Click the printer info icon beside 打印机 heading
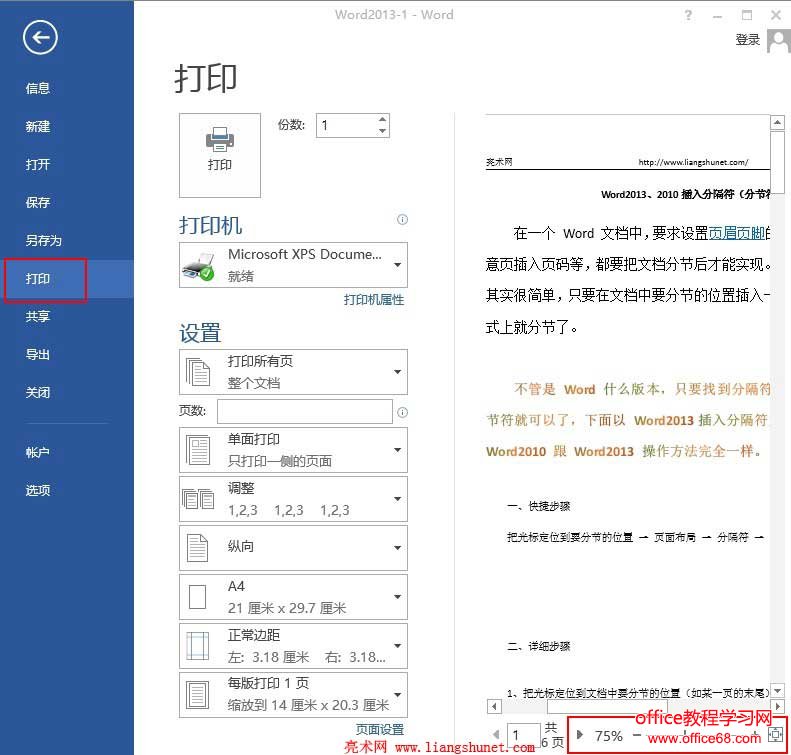Image resolution: width=791 pixels, height=755 pixels. click(x=402, y=219)
